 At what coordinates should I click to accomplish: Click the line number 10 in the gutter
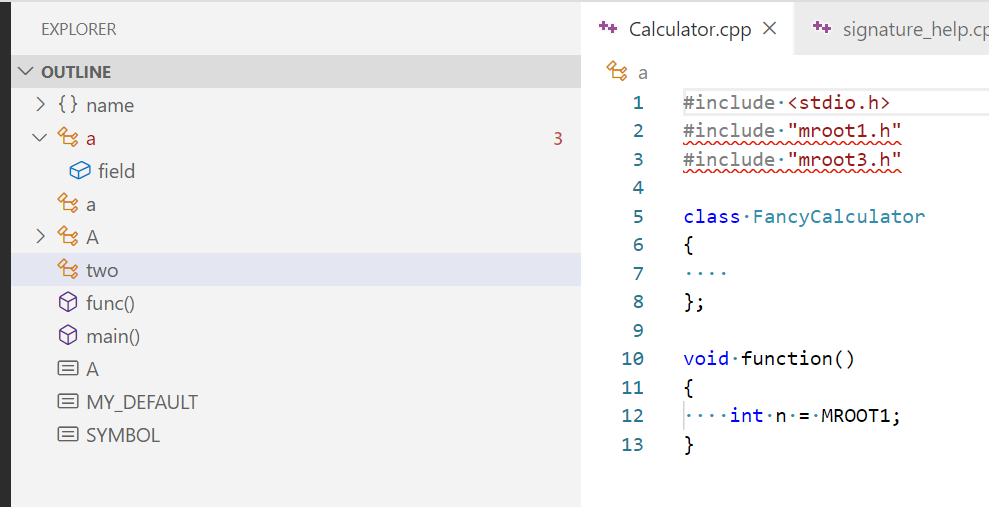point(632,359)
